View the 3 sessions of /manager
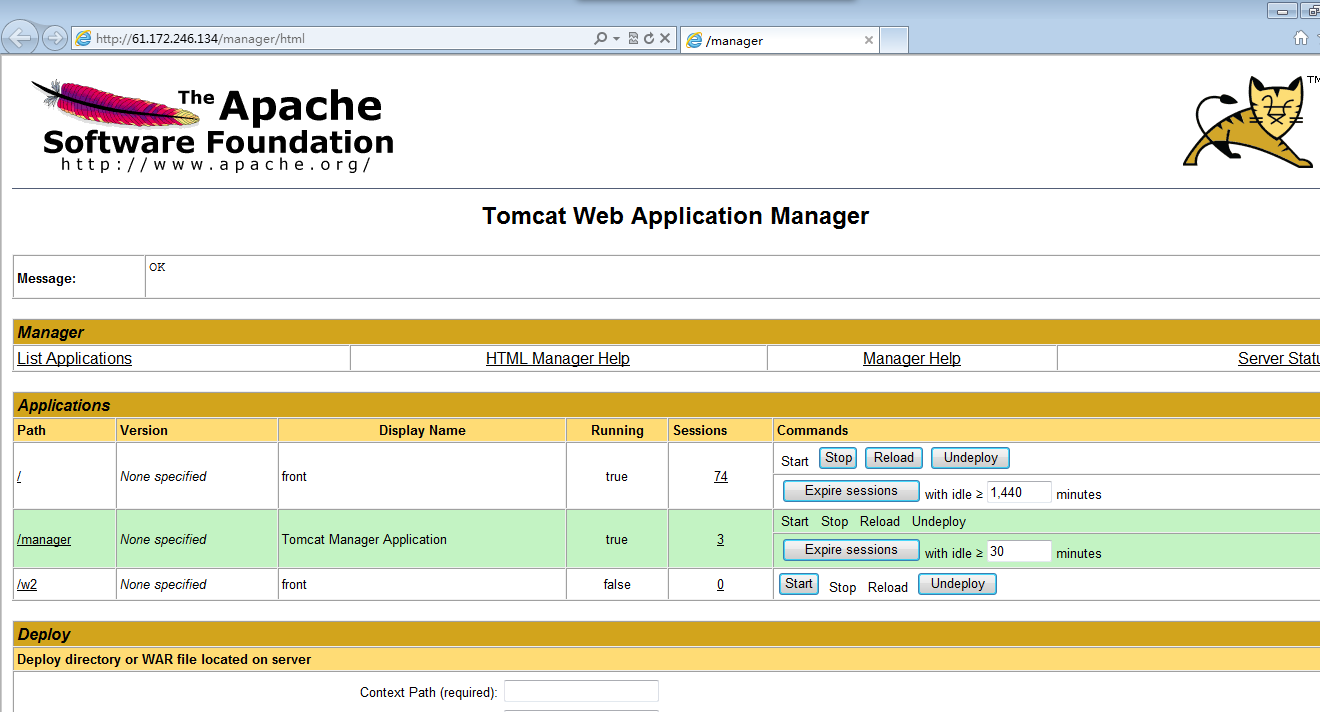 coord(720,539)
